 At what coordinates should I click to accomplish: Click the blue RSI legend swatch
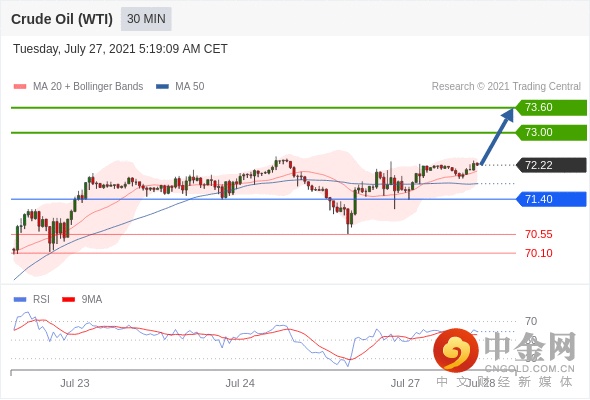click(x=20, y=300)
